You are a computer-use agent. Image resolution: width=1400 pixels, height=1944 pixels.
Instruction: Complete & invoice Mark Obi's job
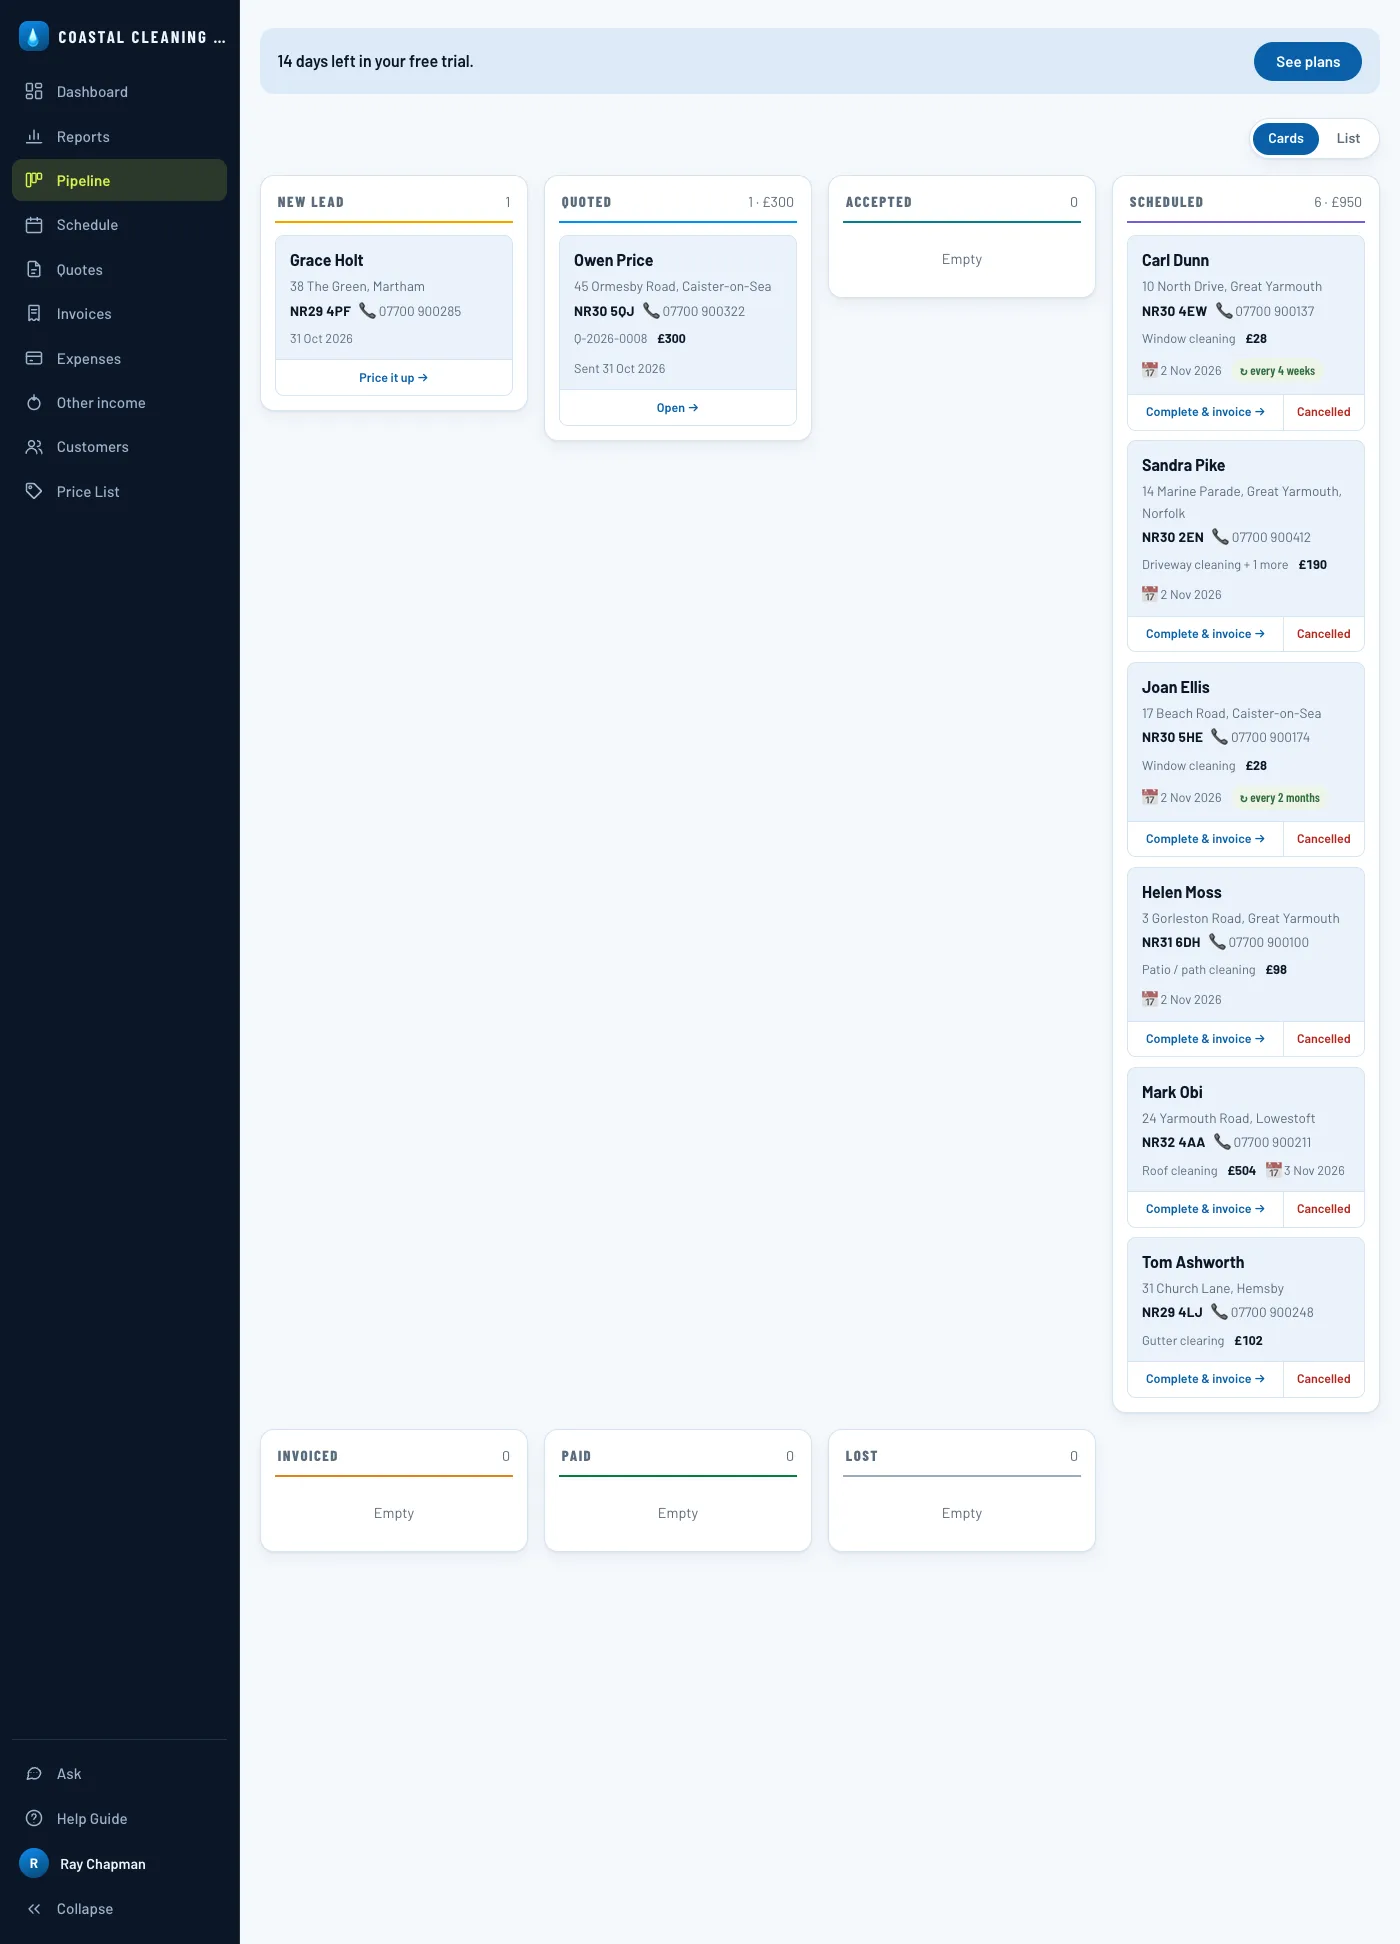[x=1205, y=1209]
